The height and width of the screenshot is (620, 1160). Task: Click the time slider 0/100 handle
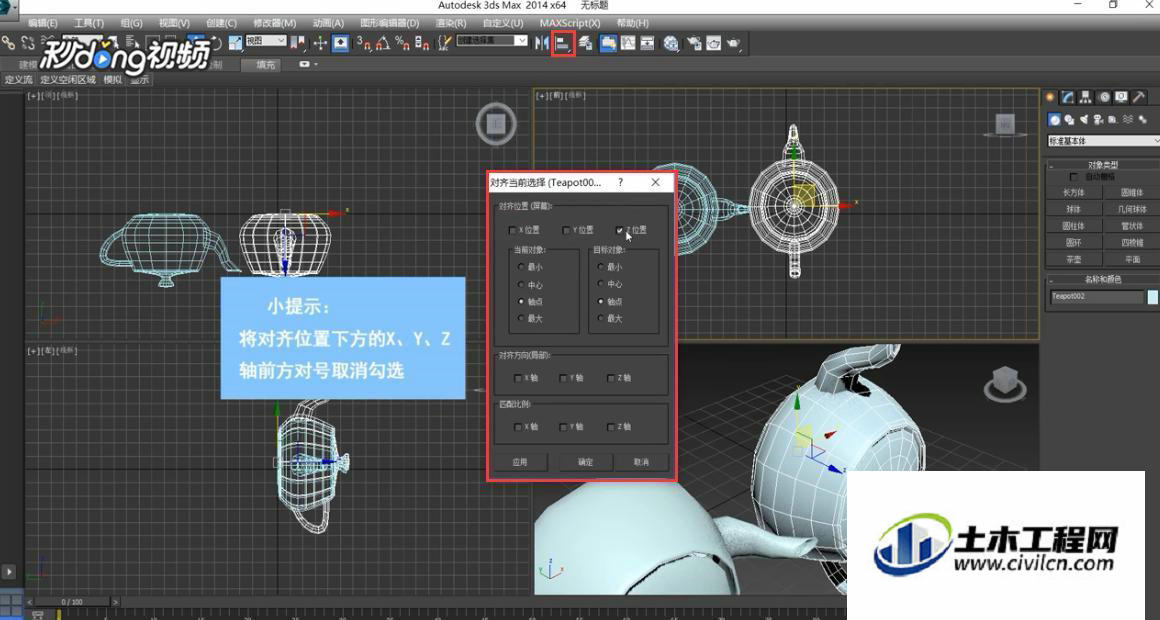coord(72,602)
